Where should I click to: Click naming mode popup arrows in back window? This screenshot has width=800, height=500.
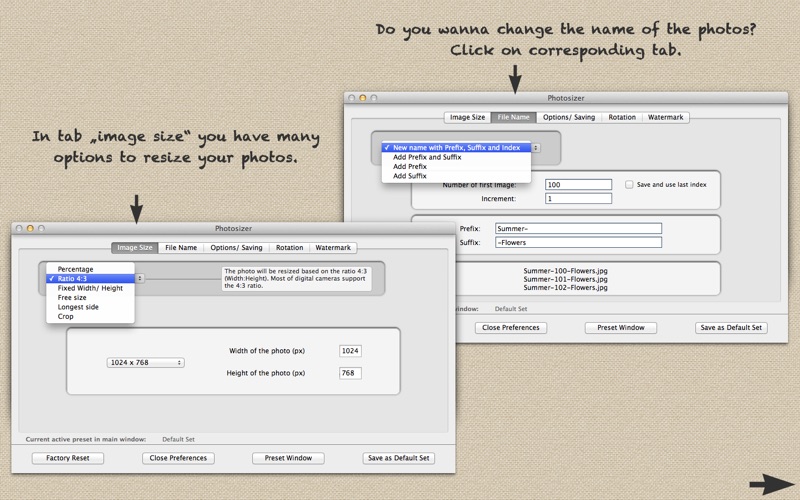[536, 147]
